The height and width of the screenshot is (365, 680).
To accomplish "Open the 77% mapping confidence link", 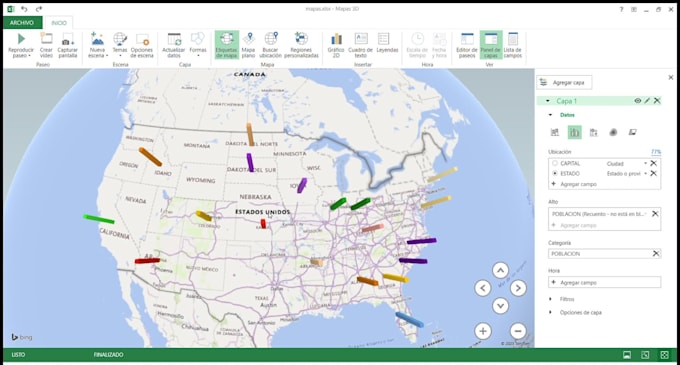I will click(656, 152).
